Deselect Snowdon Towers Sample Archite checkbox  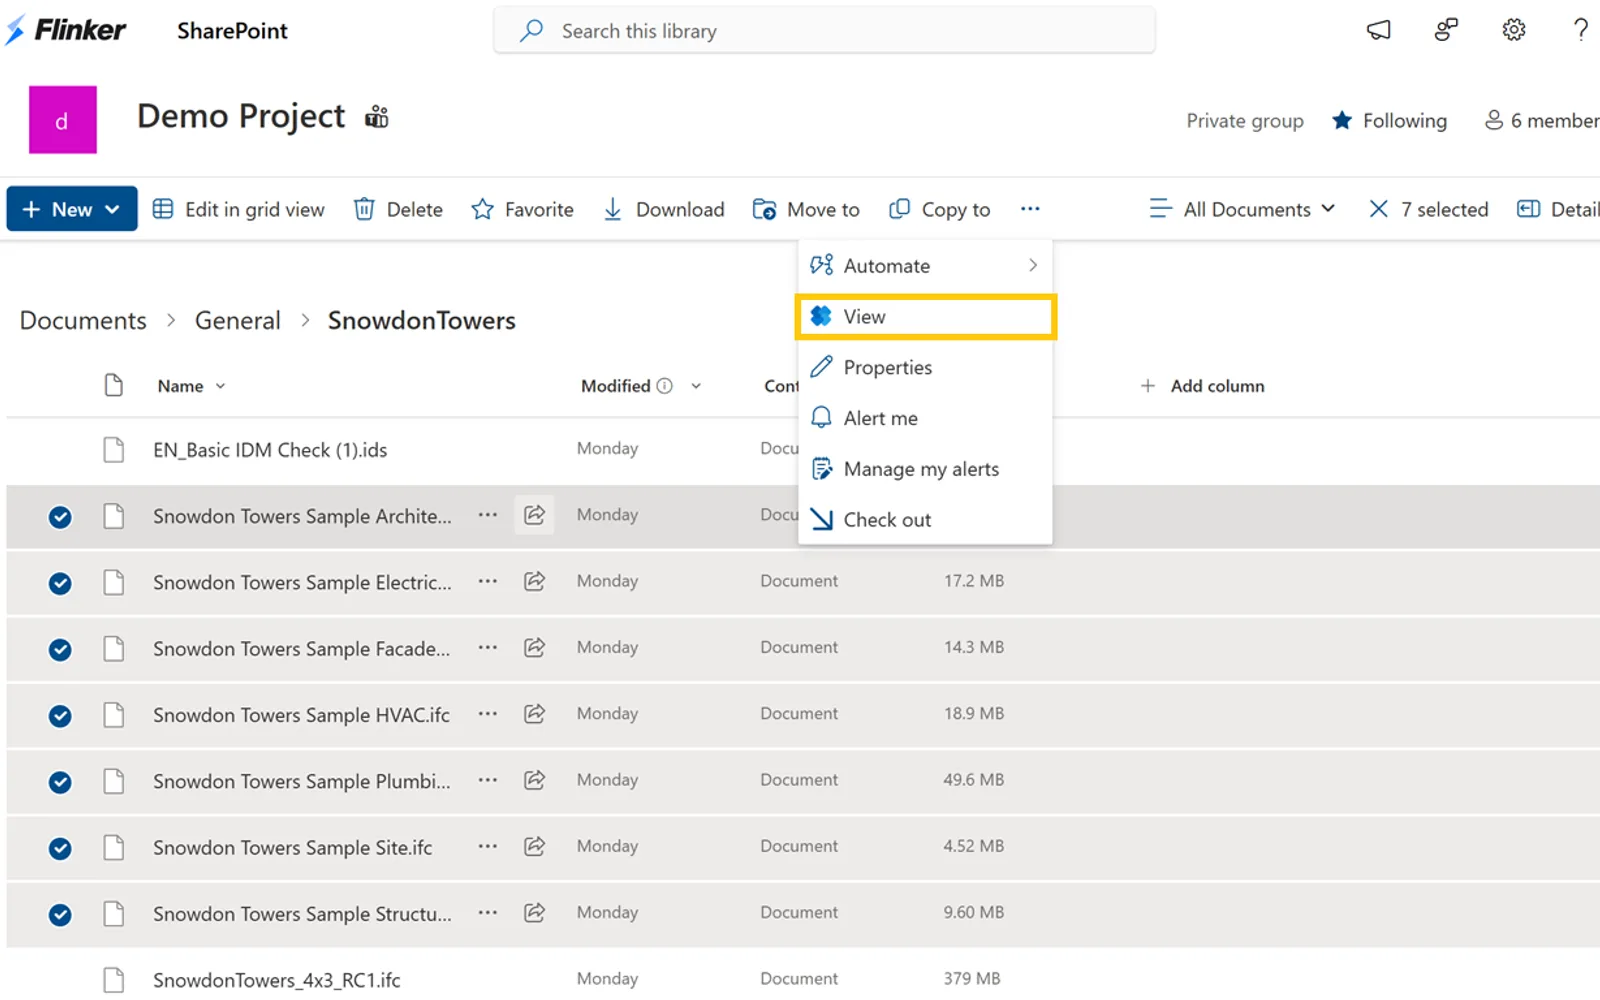[x=60, y=517]
